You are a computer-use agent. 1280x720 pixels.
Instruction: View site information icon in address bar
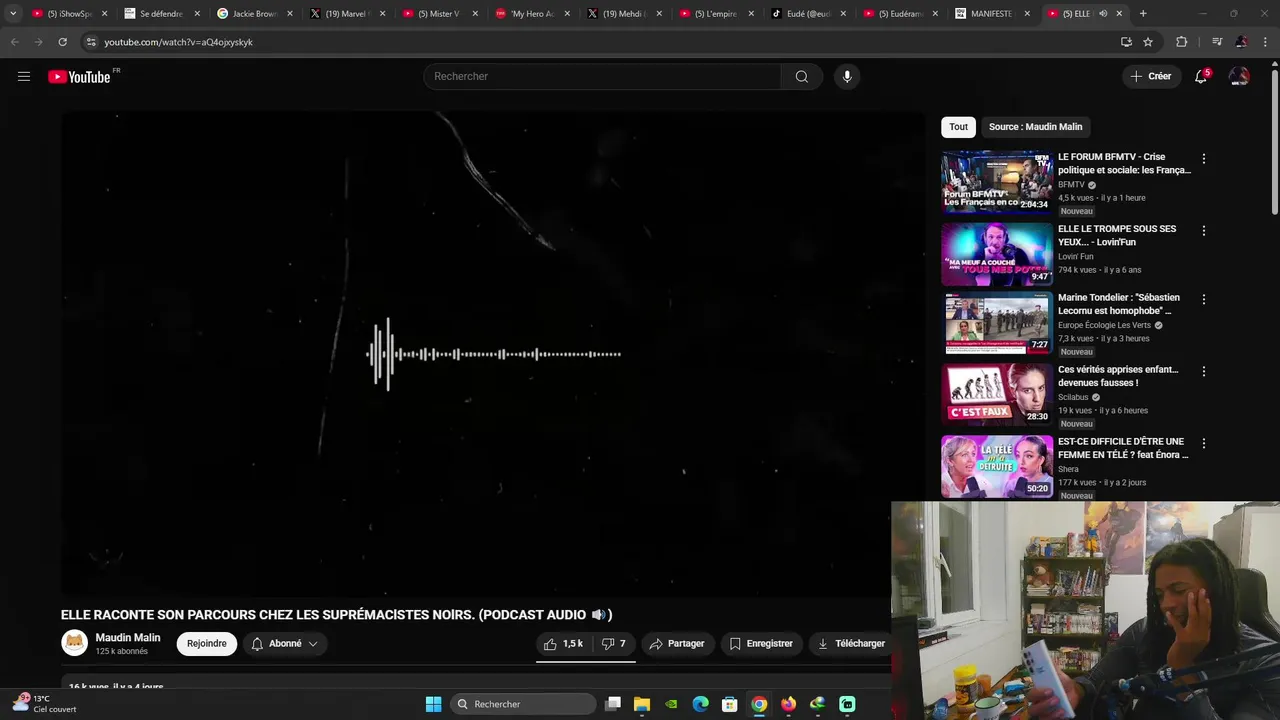[91, 42]
